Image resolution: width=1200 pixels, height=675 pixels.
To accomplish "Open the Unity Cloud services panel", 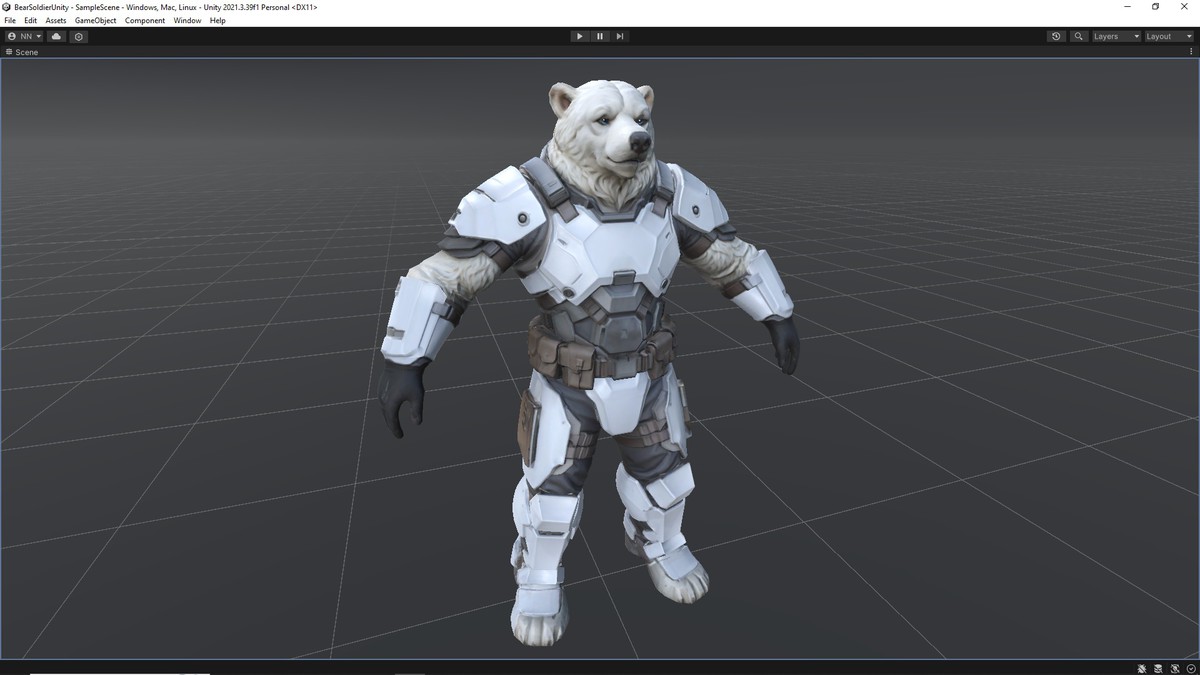I will [x=56, y=36].
